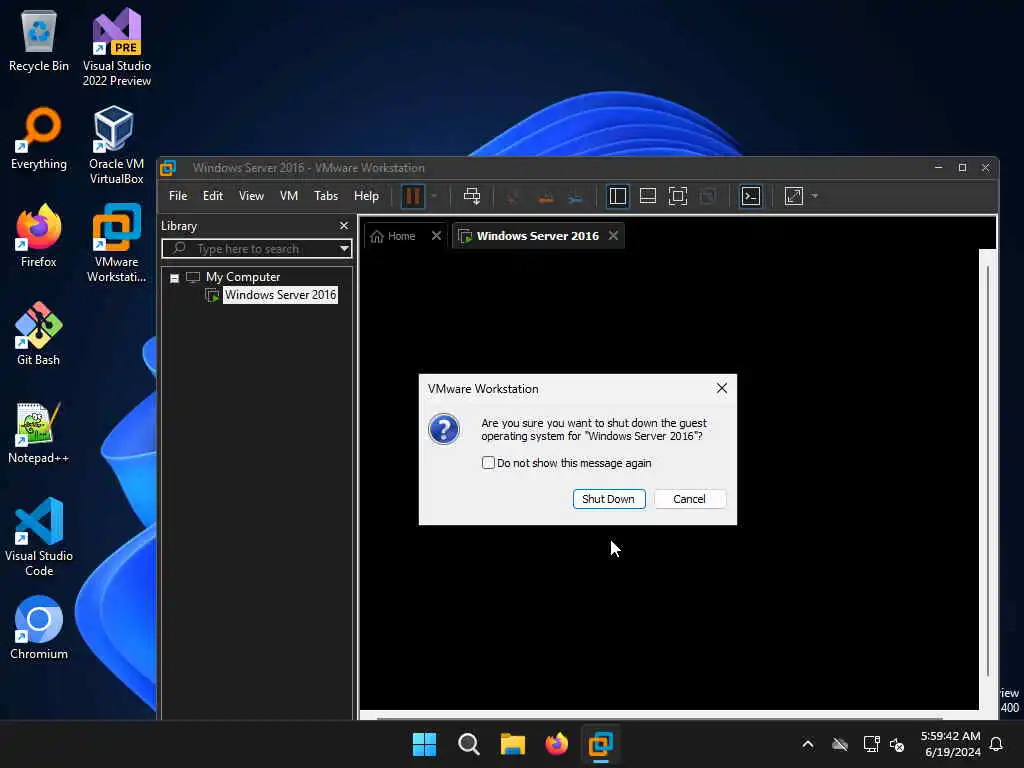Toggle the library sidebar view icon
Image resolution: width=1024 pixels, height=768 pixels.
pyautogui.click(x=617, y=196)
